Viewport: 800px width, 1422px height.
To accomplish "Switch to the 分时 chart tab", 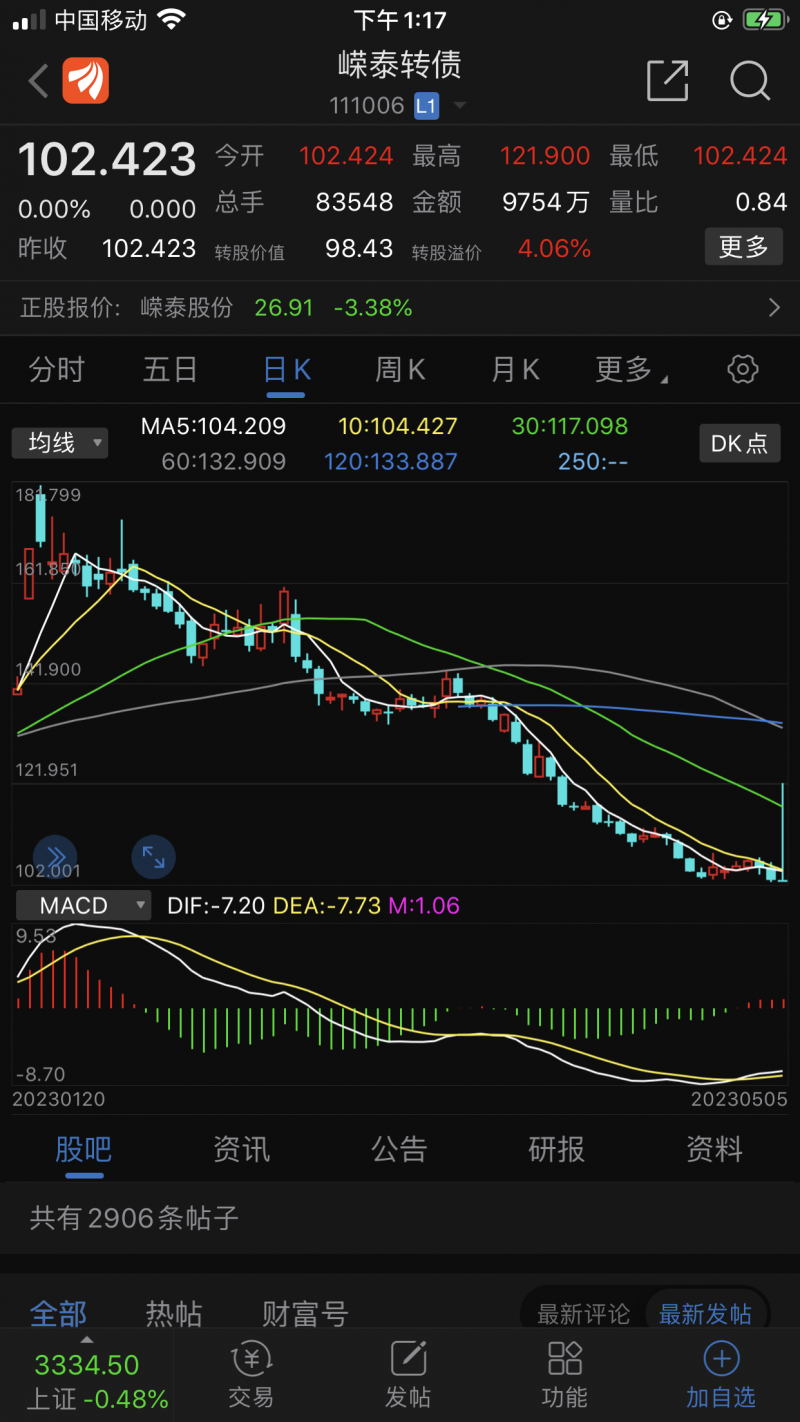I will coord(57,370).
